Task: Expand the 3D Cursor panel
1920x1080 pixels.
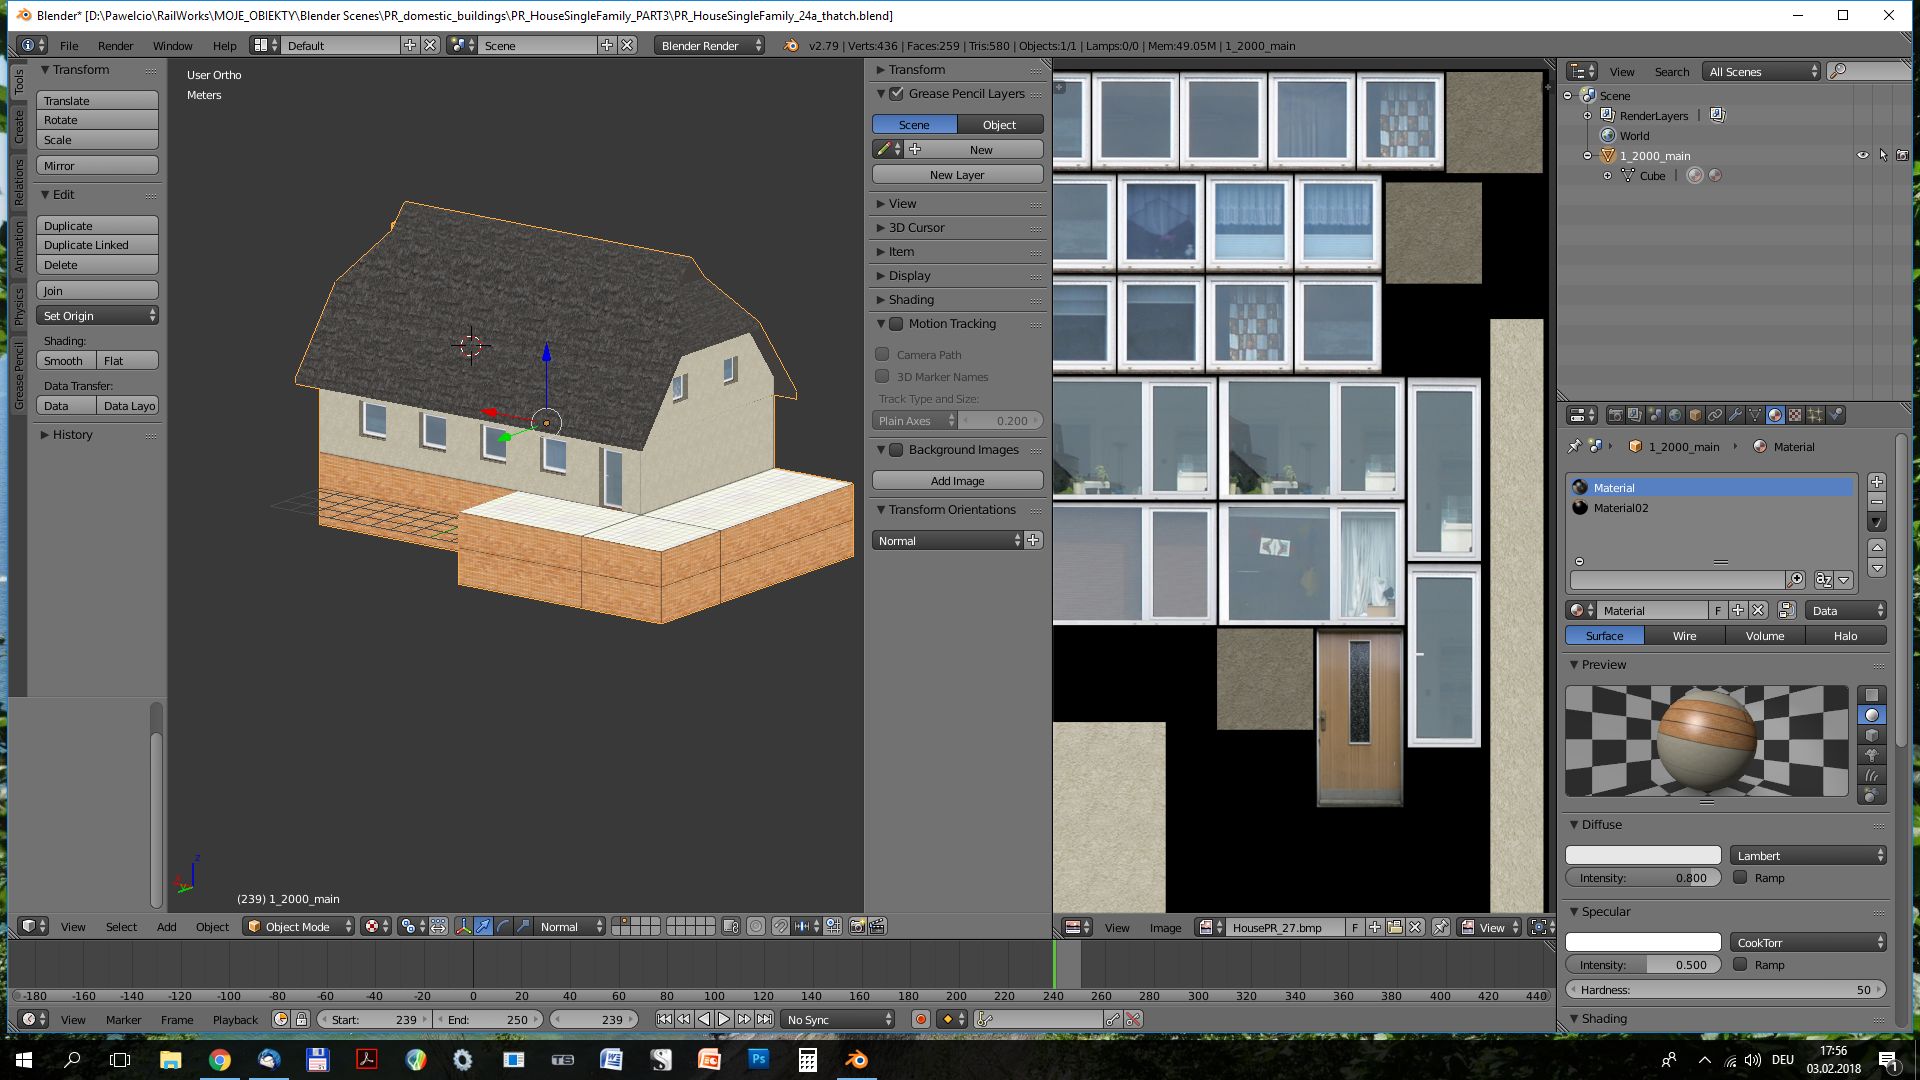Action: point(915,228)
